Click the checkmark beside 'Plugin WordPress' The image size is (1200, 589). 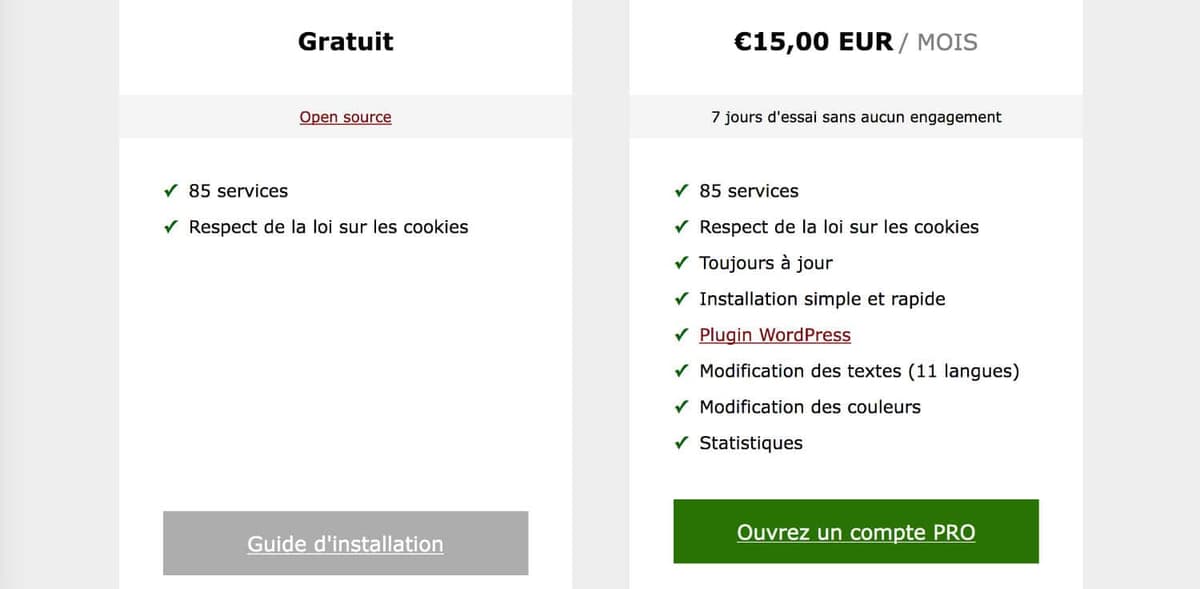683,335
